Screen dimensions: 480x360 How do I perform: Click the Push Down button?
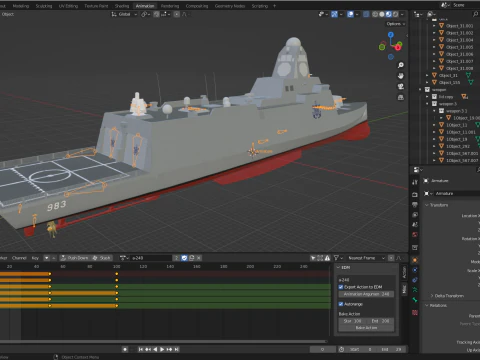pyautogui.click(x=75, y=258)
